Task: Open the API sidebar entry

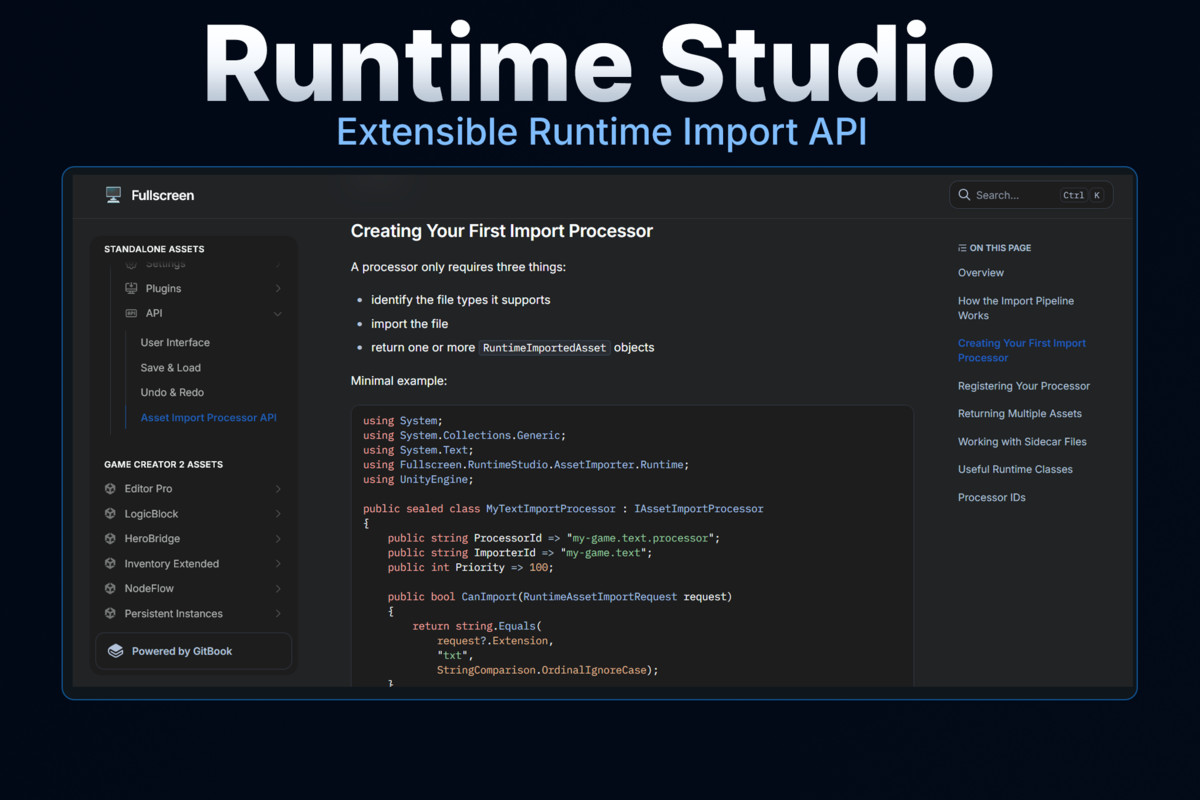Action: click(153, 314)
